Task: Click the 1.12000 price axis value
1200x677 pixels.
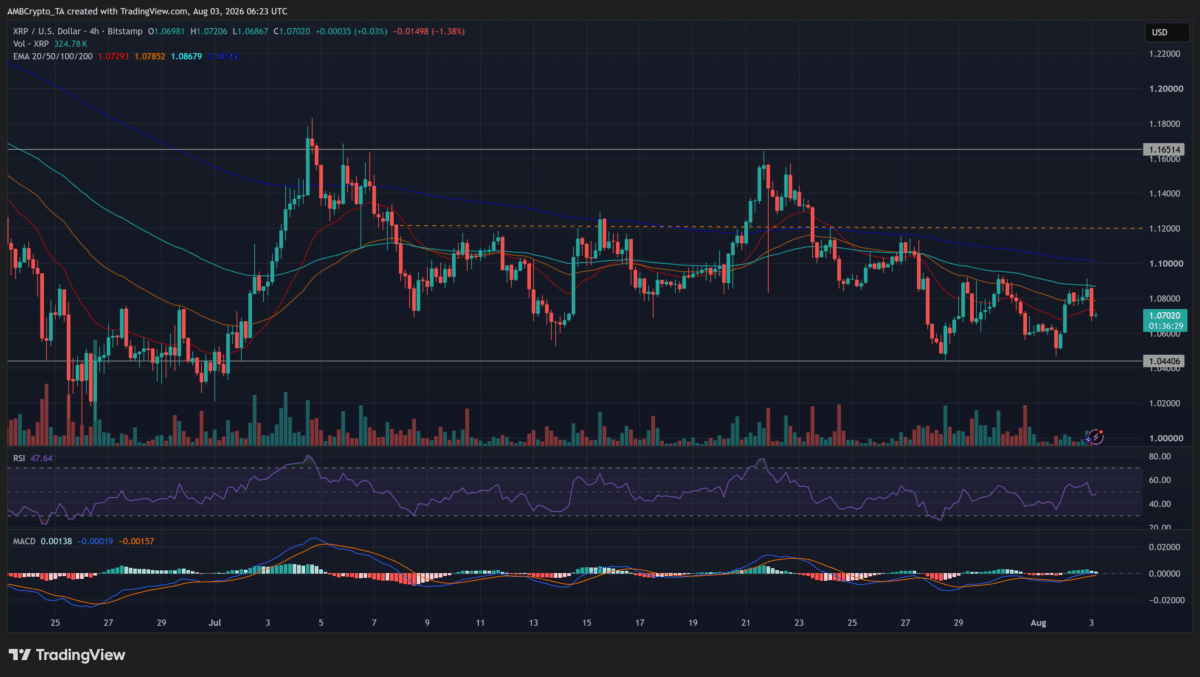Action: [1167, 229]
